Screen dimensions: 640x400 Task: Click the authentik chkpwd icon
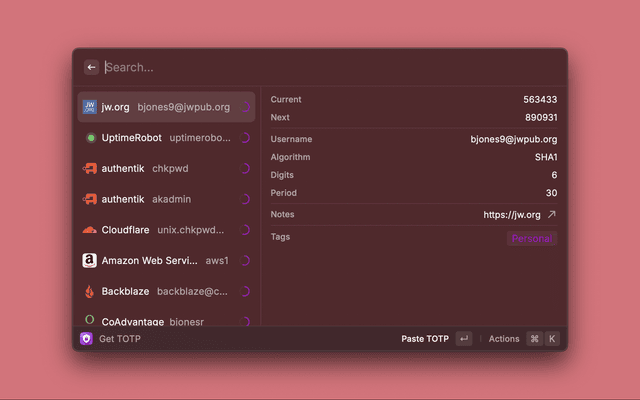click(x=90, y=168)
